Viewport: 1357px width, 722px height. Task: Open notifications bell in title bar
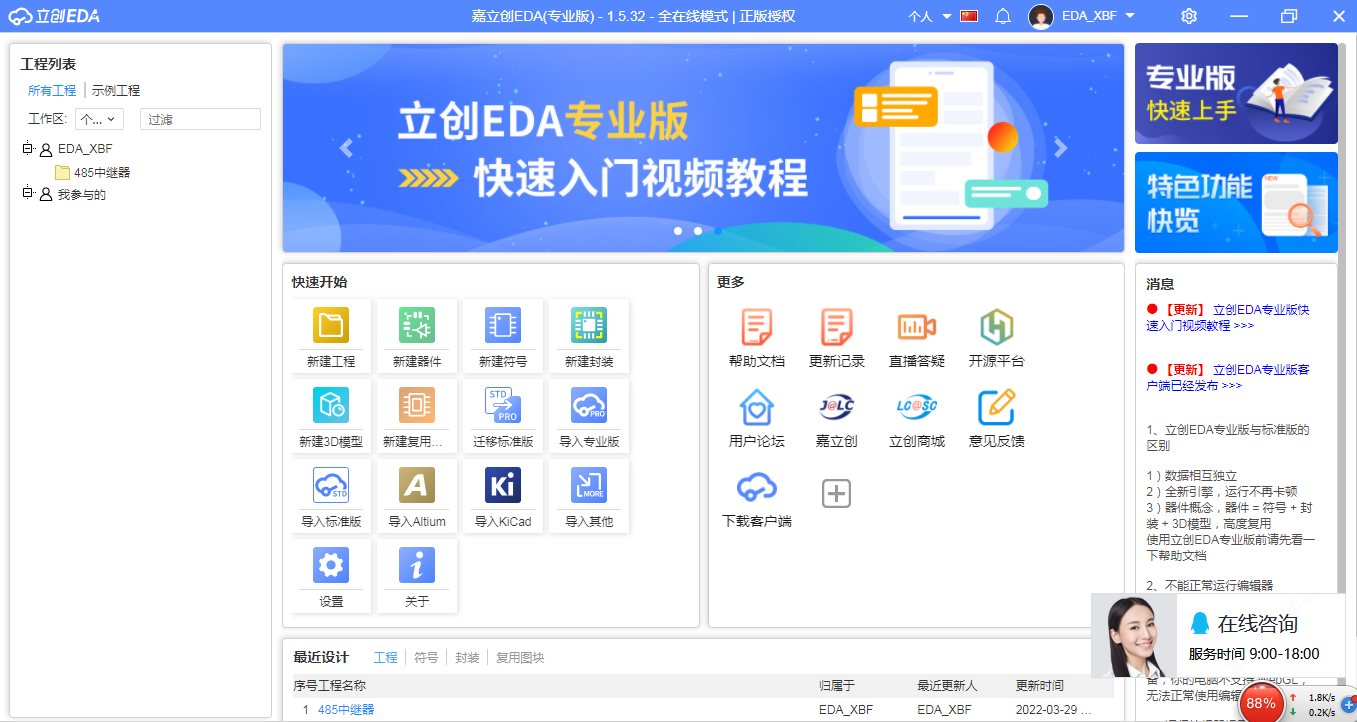tap(1004, 16)
